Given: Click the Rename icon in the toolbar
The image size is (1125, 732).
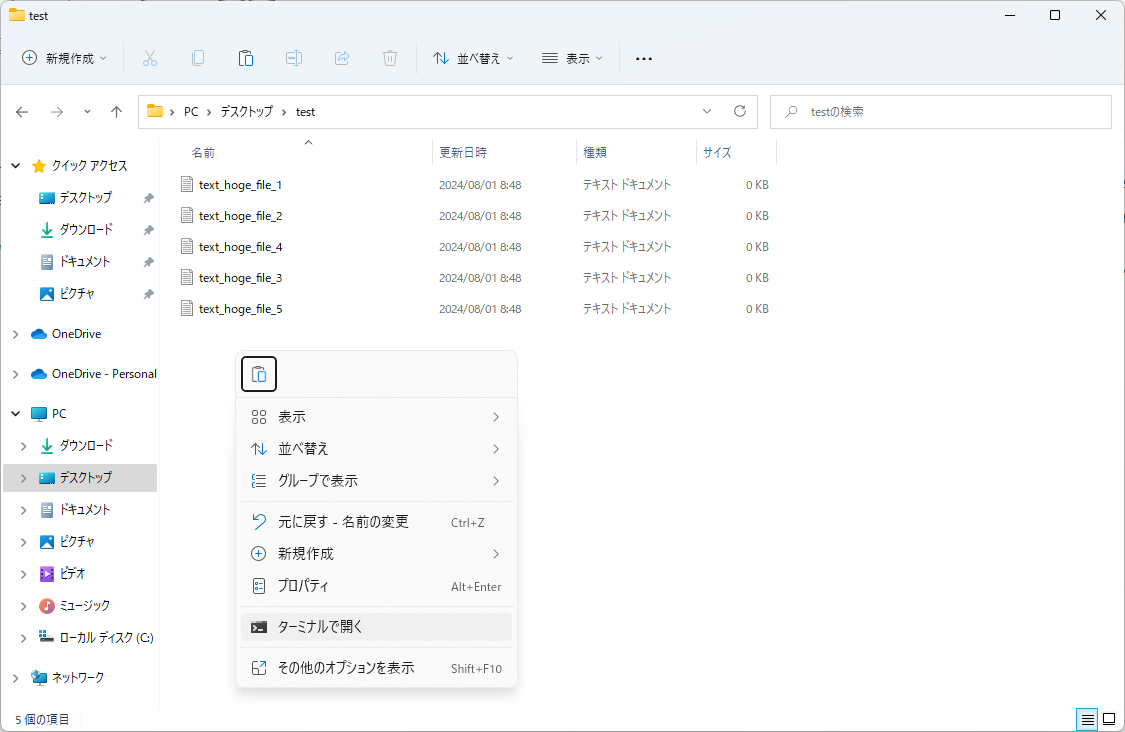Looking at the screenshot, I should pos(294,58).
